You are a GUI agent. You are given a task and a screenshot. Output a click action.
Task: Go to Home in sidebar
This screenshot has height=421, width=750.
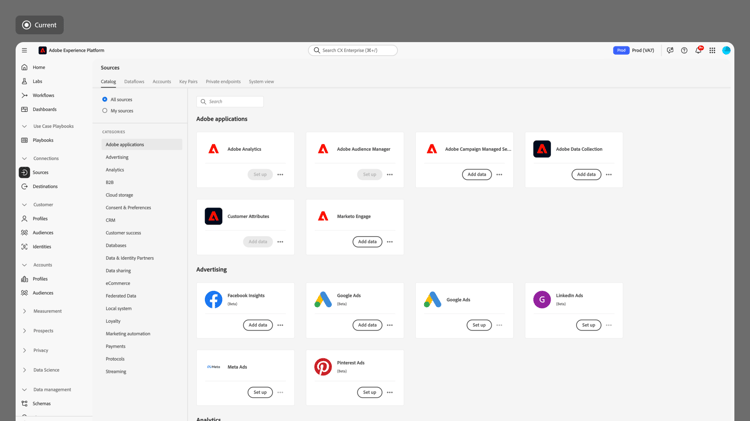[x=39, y=67]
